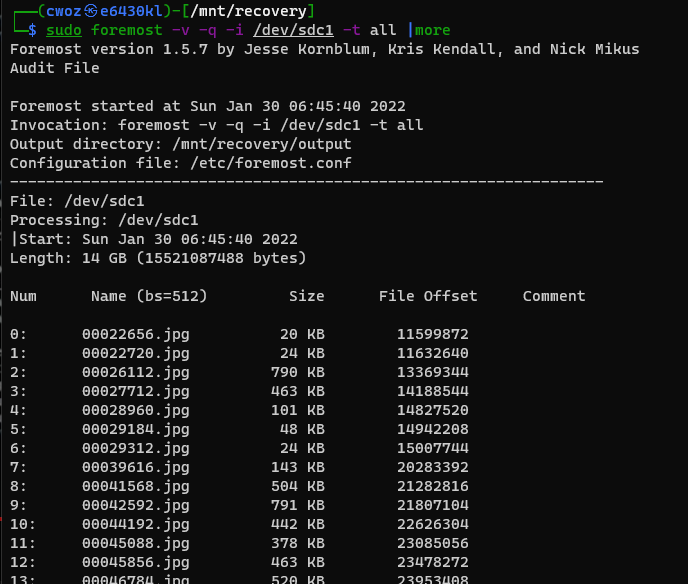The height and width of the screenshot is (584, 688).
Task: Click the Kali logo icon in prompt
Action: click(x=90, y=11)
